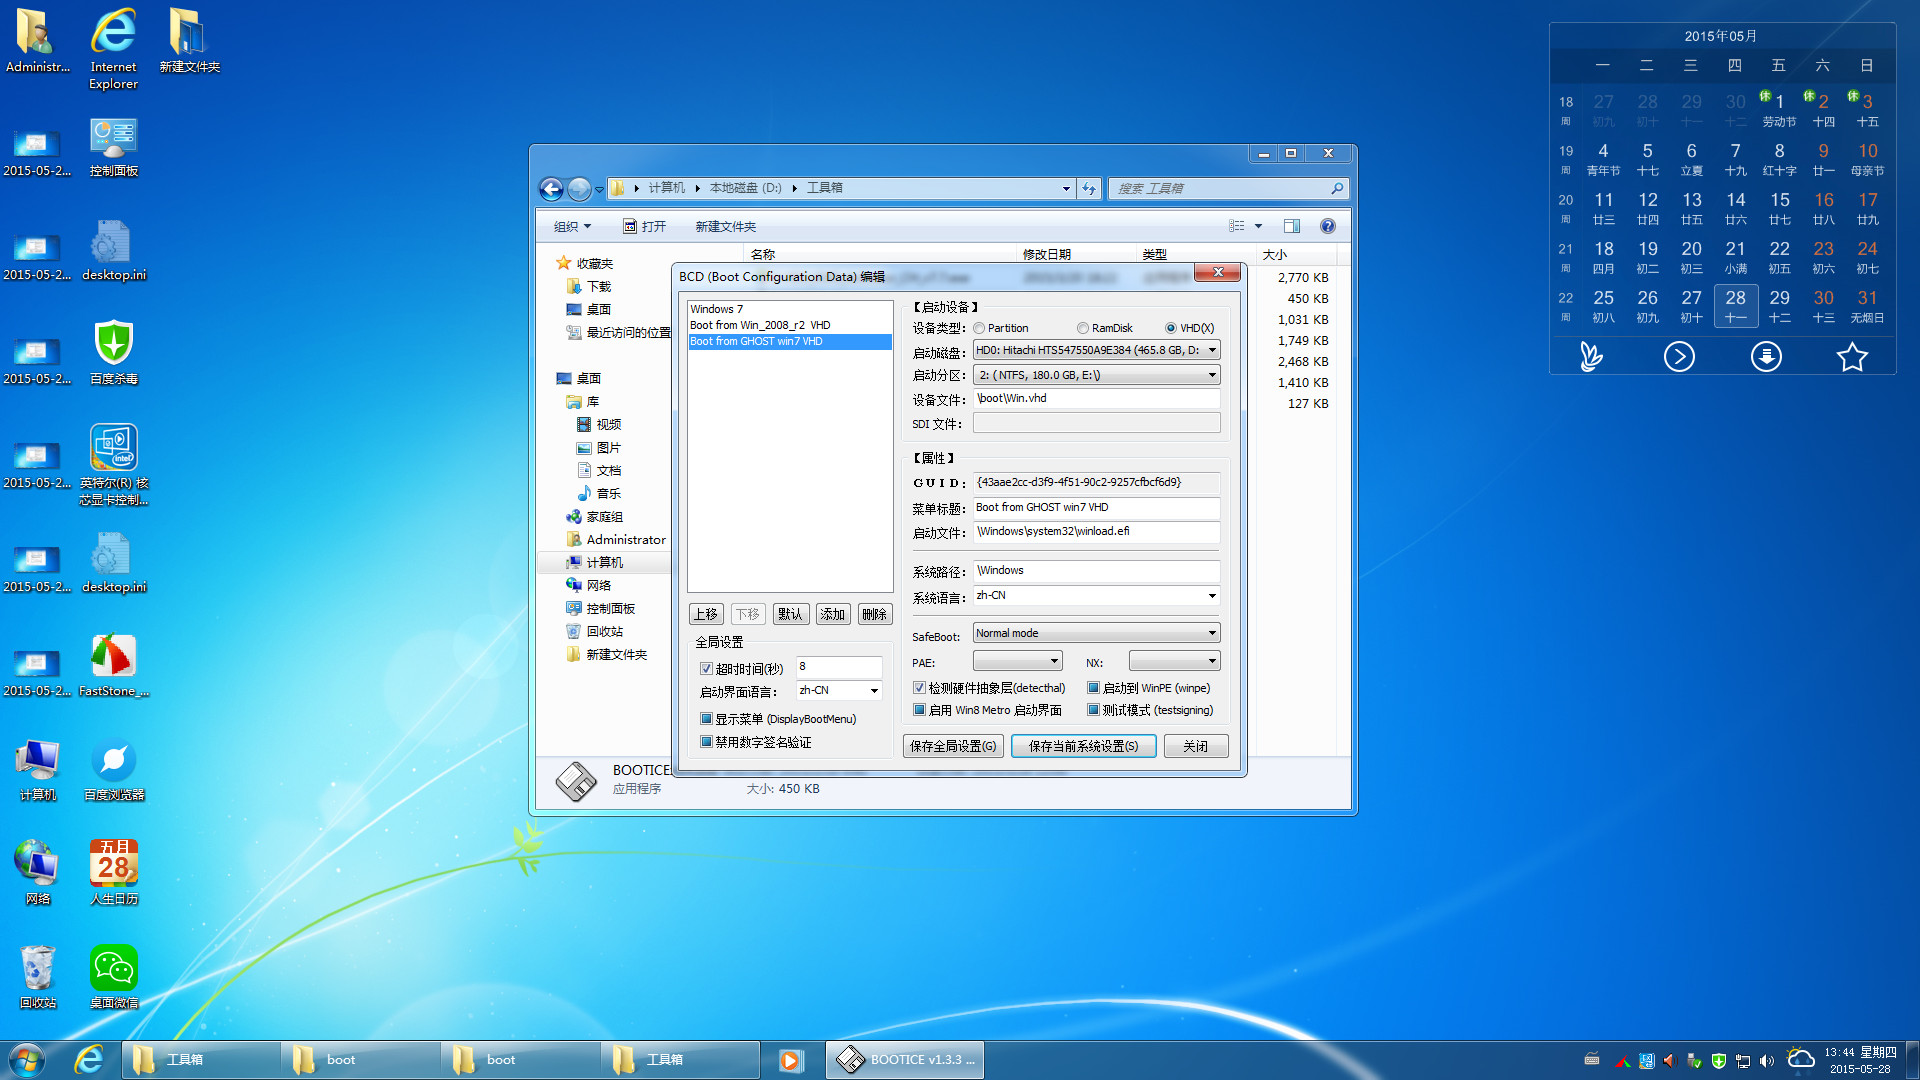Open the 控制面板 desktop icon
This screenshot has height=1080, width=1920.
pyautogui.click(x=113, y=146)
